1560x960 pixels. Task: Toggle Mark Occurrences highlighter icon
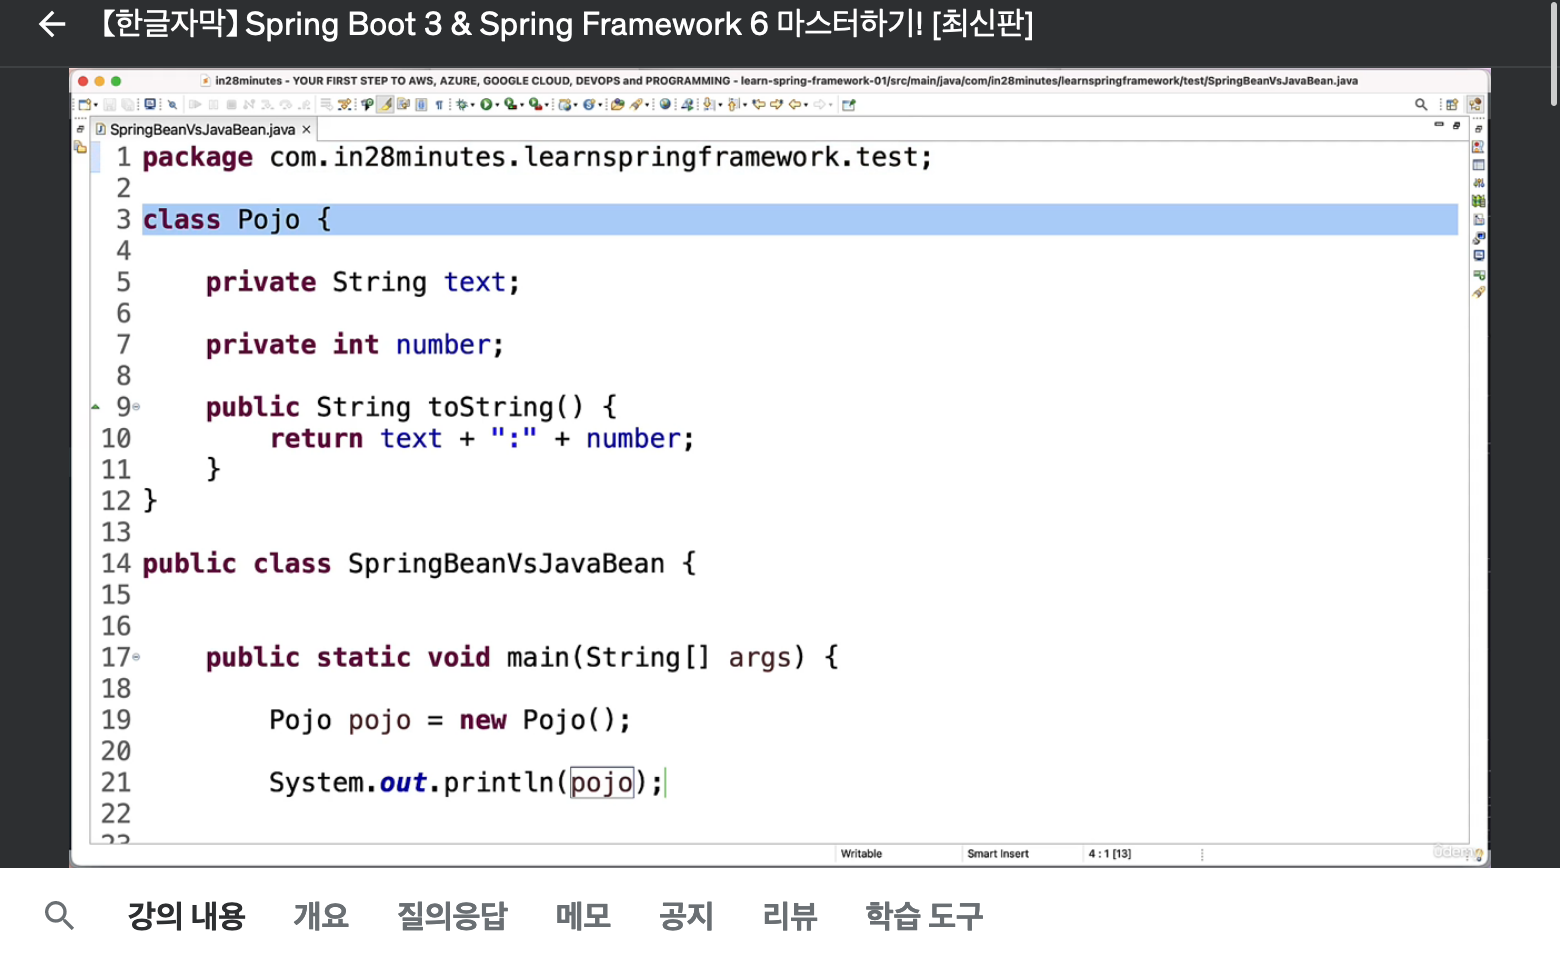(x=385, y=104)
